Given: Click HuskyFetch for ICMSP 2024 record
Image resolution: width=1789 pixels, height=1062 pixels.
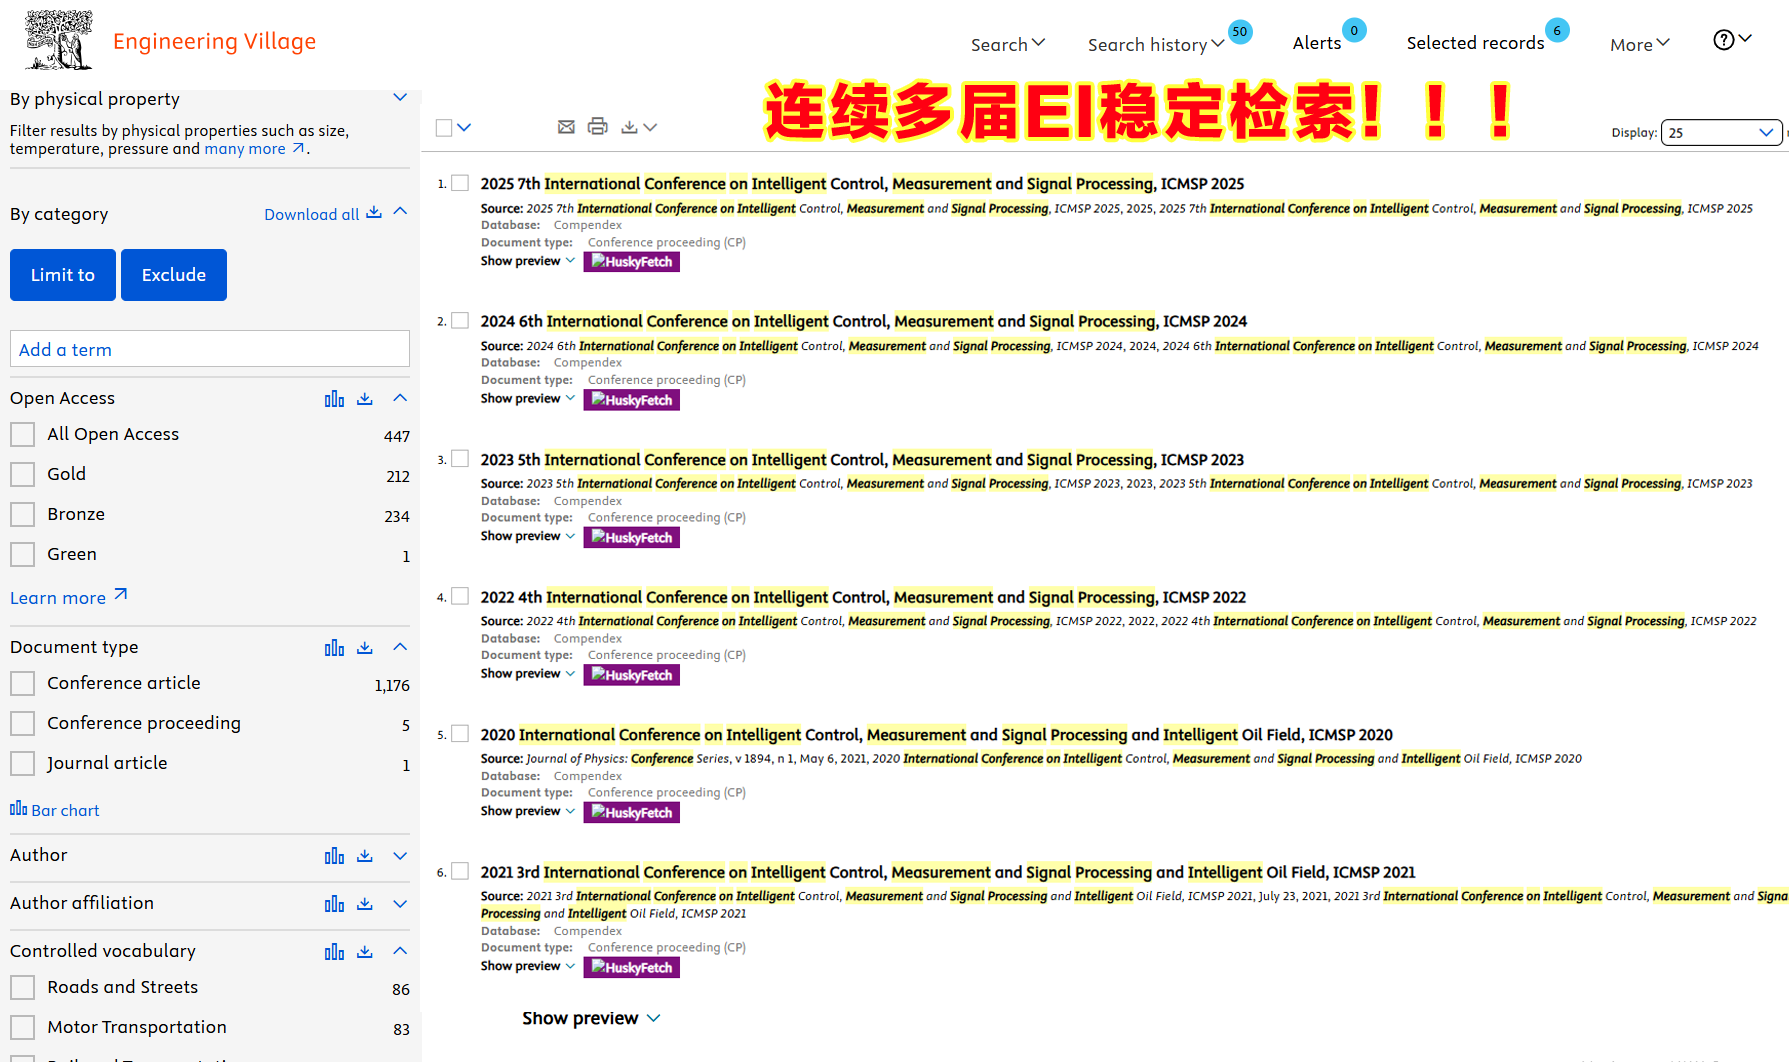Looking at the screenshot, I should coord(632,400).
